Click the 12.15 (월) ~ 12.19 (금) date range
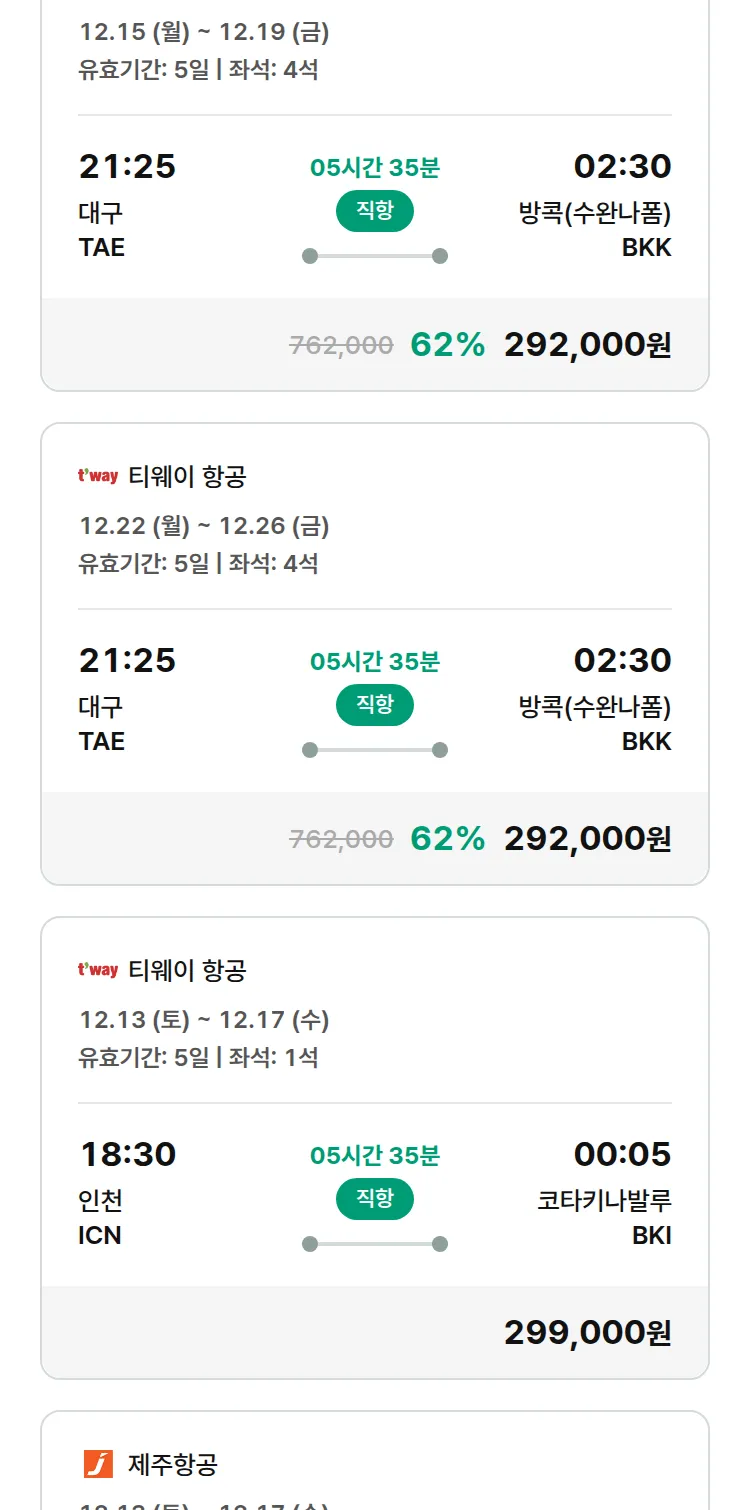This screenshot has width=750, height=1510. pos(204,32)
